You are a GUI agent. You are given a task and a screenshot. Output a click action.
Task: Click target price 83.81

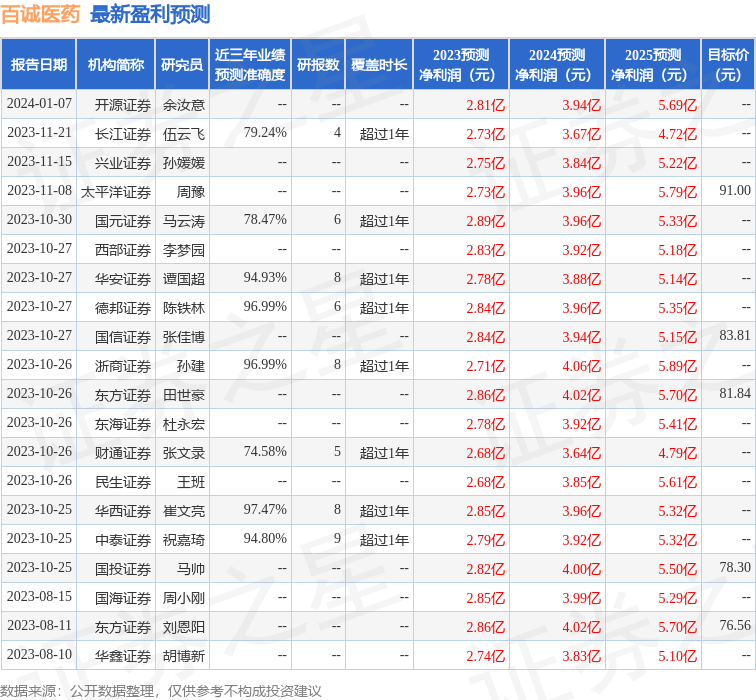point(735,336)
